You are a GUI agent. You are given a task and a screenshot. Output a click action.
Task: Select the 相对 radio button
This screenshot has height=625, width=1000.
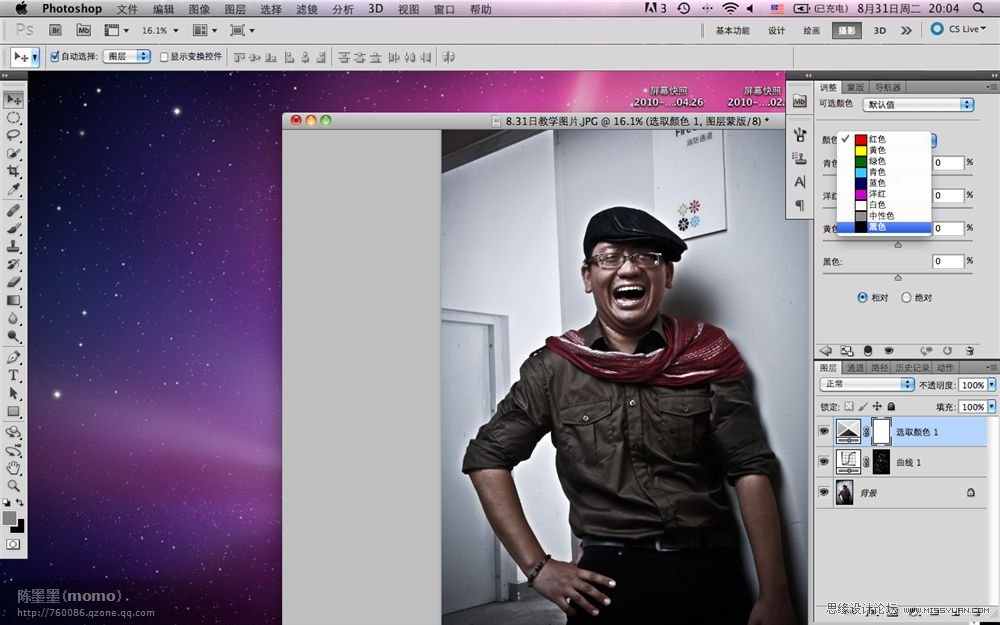(863, 297)
